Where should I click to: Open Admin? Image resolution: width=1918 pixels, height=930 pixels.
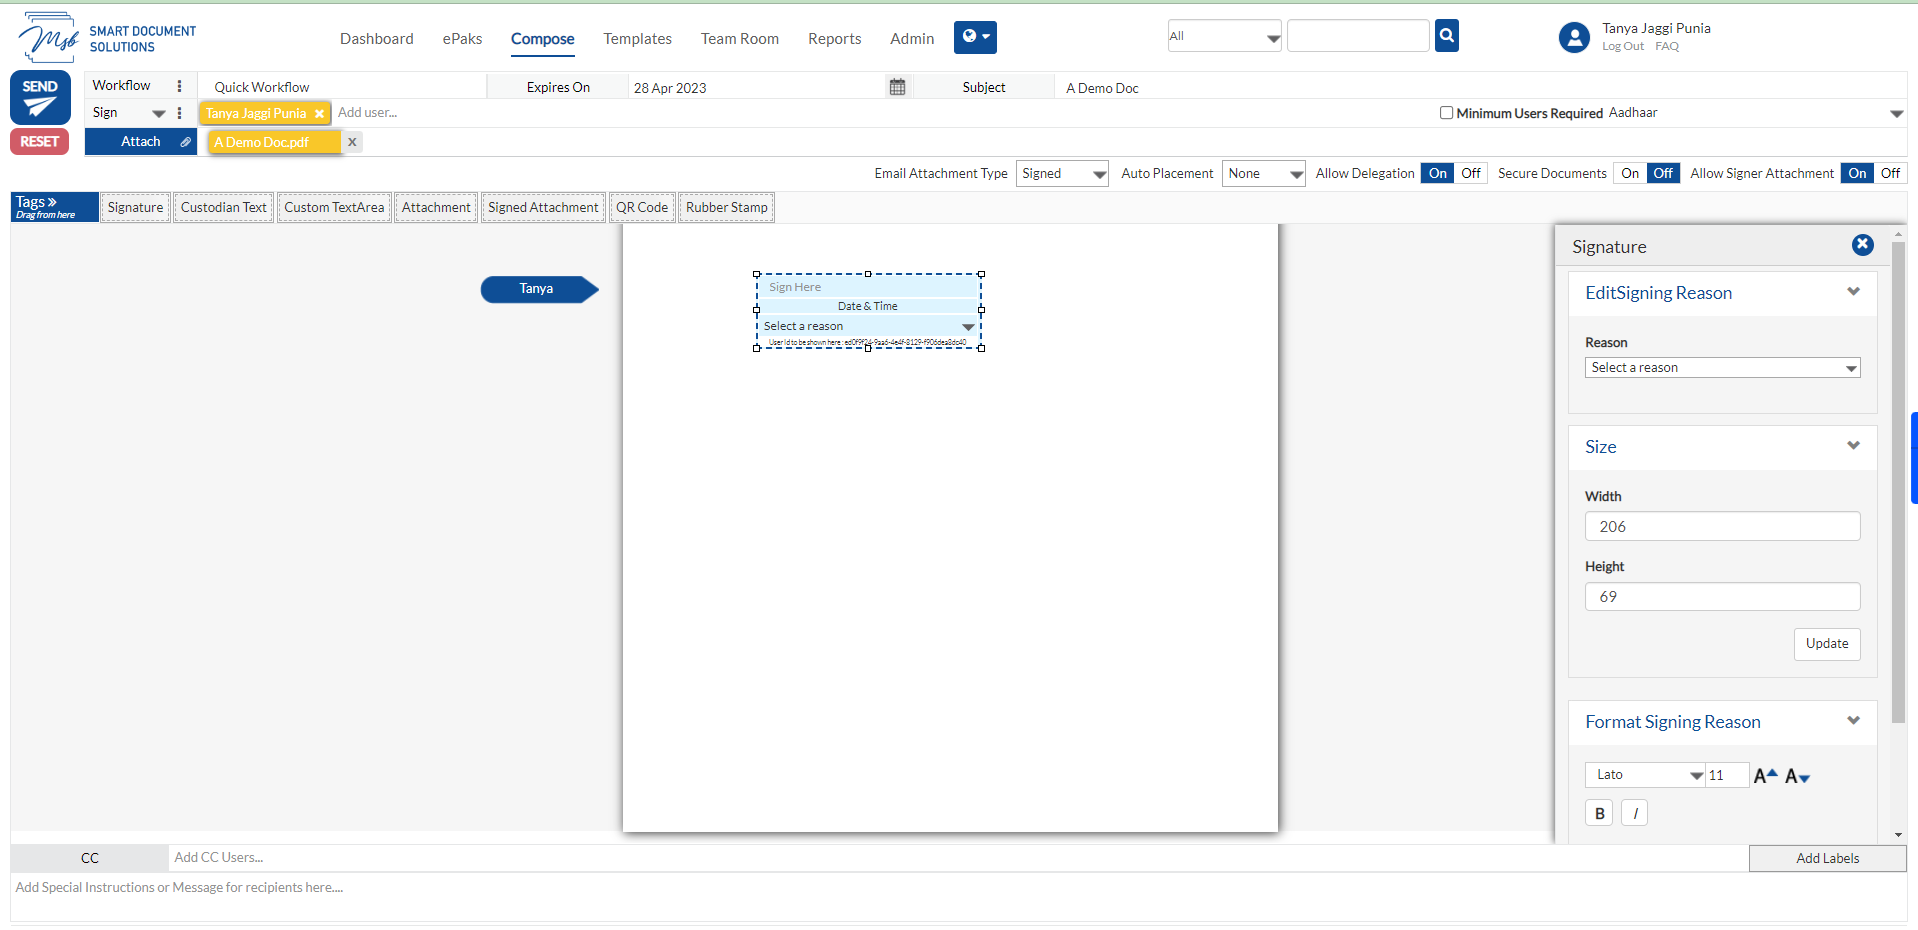[912, 39]
